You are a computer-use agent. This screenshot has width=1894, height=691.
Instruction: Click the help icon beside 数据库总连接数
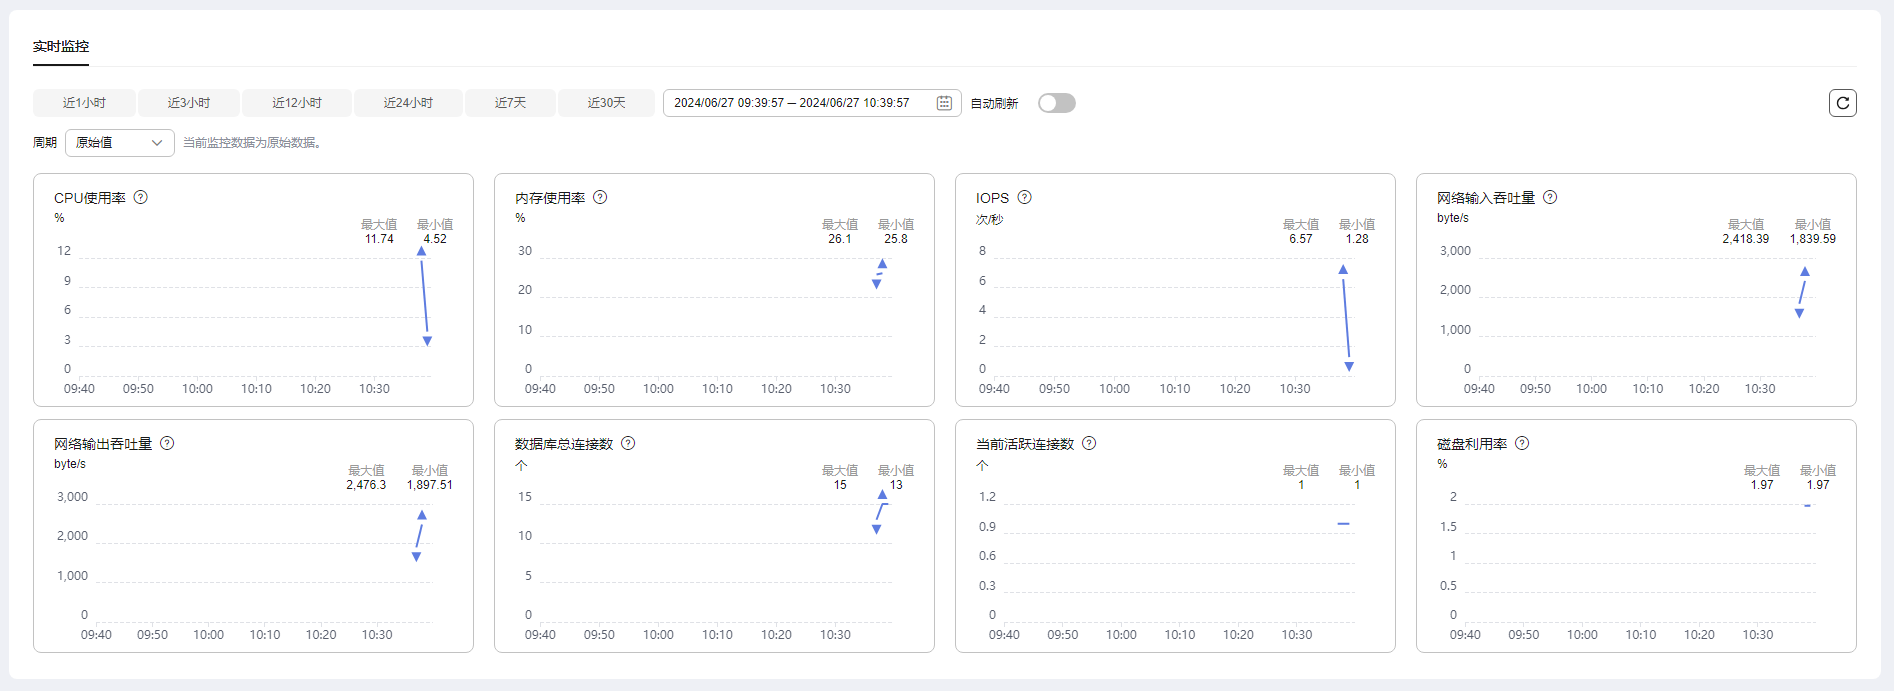[x=628, y=443]
